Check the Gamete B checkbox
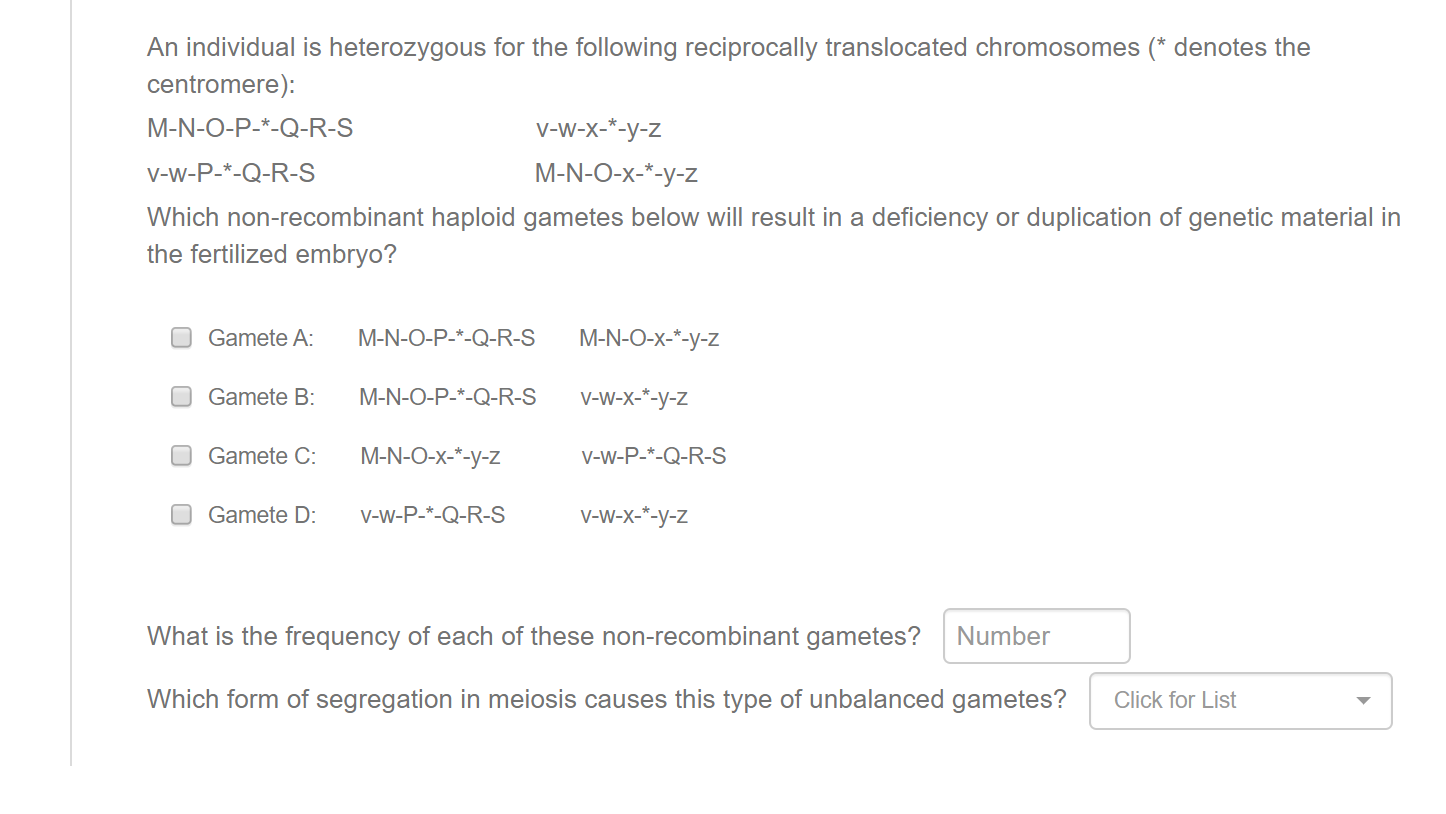Screen dimensions: 1446x814 (x=181, y=396)
